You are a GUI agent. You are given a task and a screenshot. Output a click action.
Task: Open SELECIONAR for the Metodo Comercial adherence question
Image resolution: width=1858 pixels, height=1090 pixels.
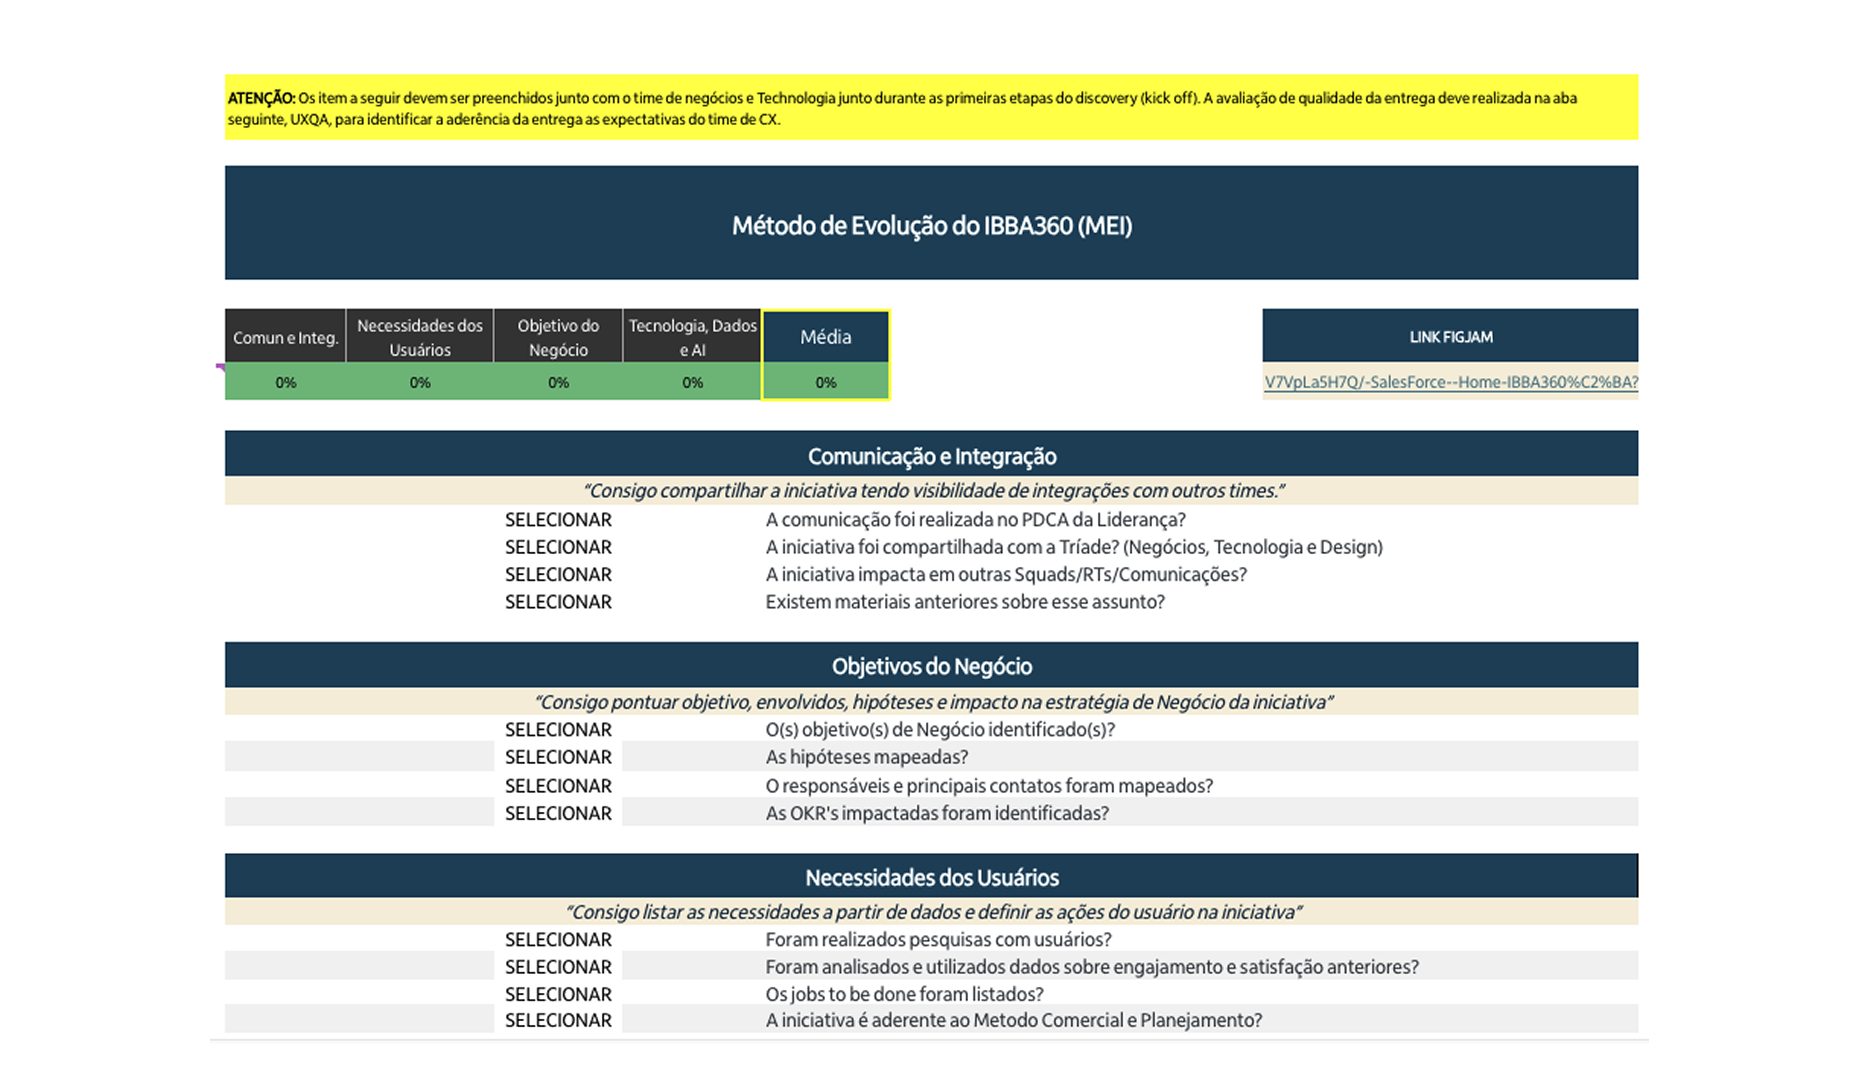click(558, 1020)
